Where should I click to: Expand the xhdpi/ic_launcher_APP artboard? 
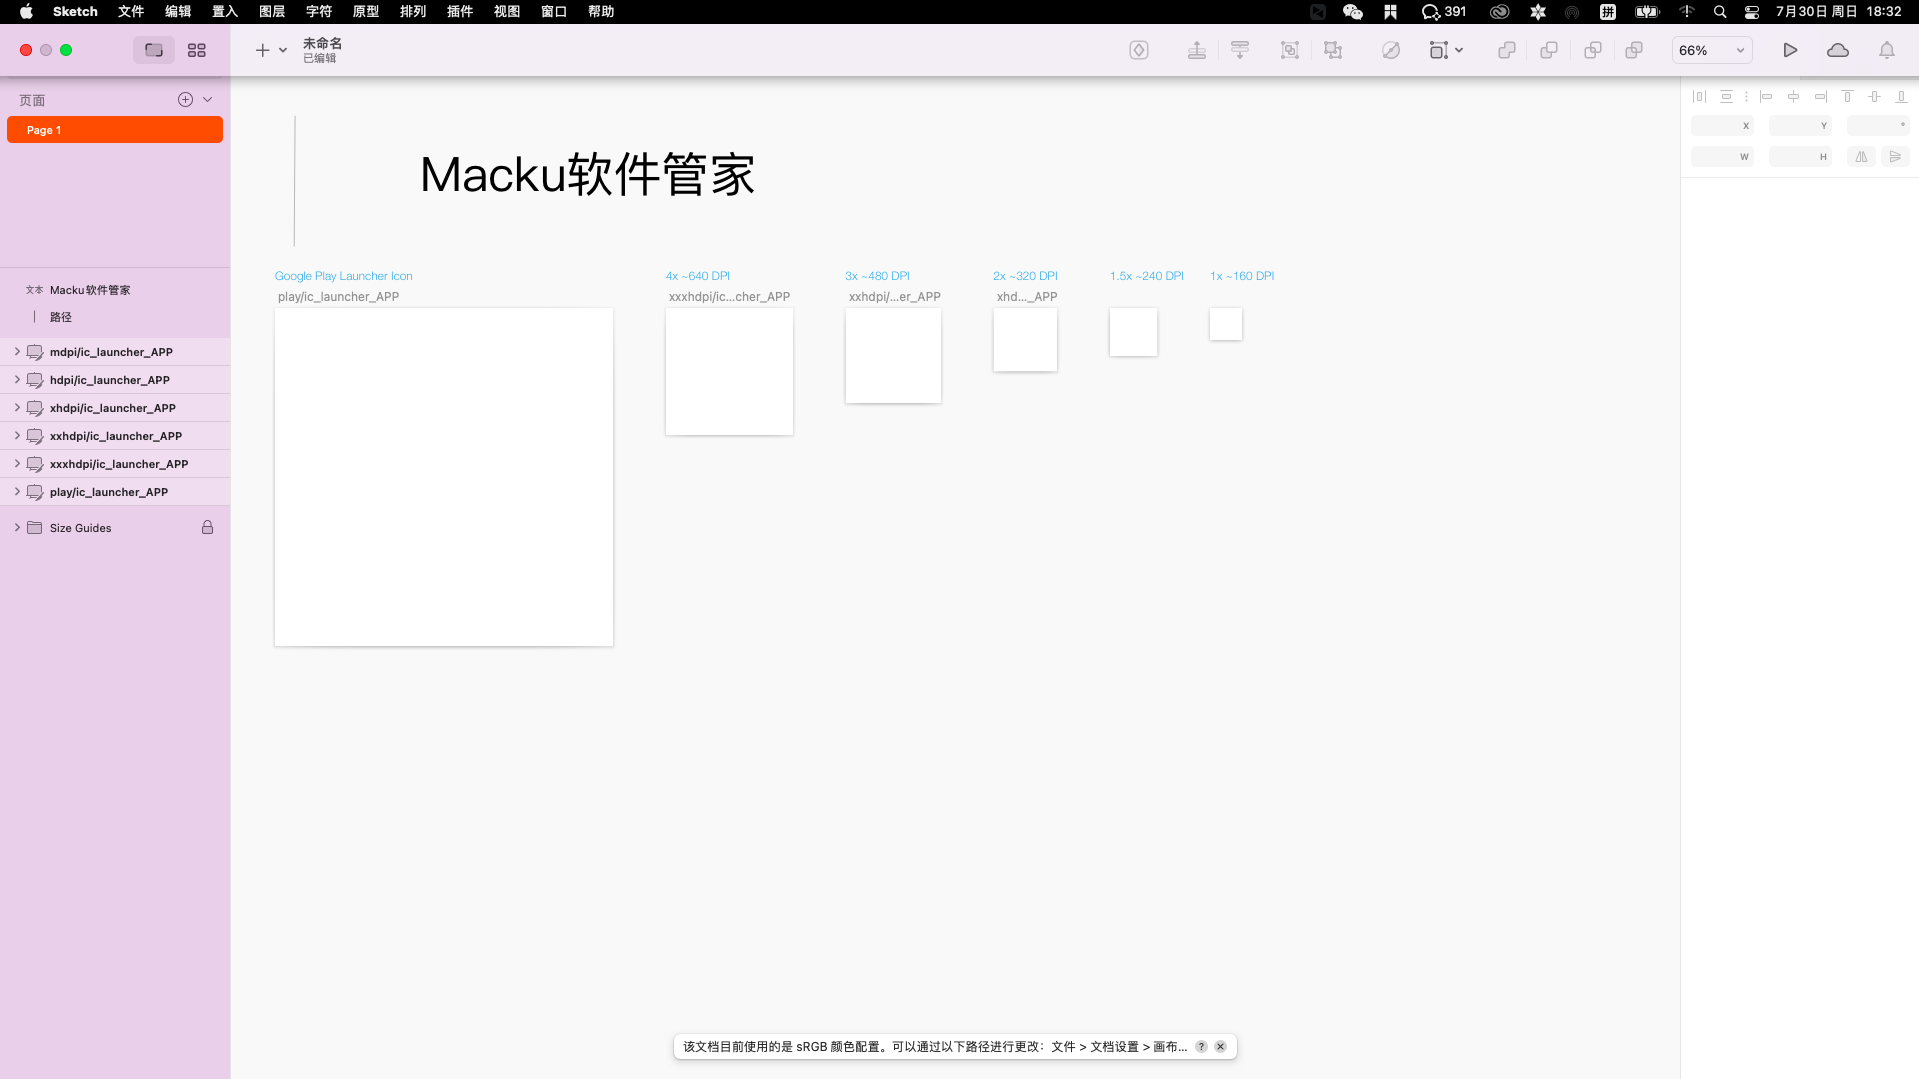(17, 408)
